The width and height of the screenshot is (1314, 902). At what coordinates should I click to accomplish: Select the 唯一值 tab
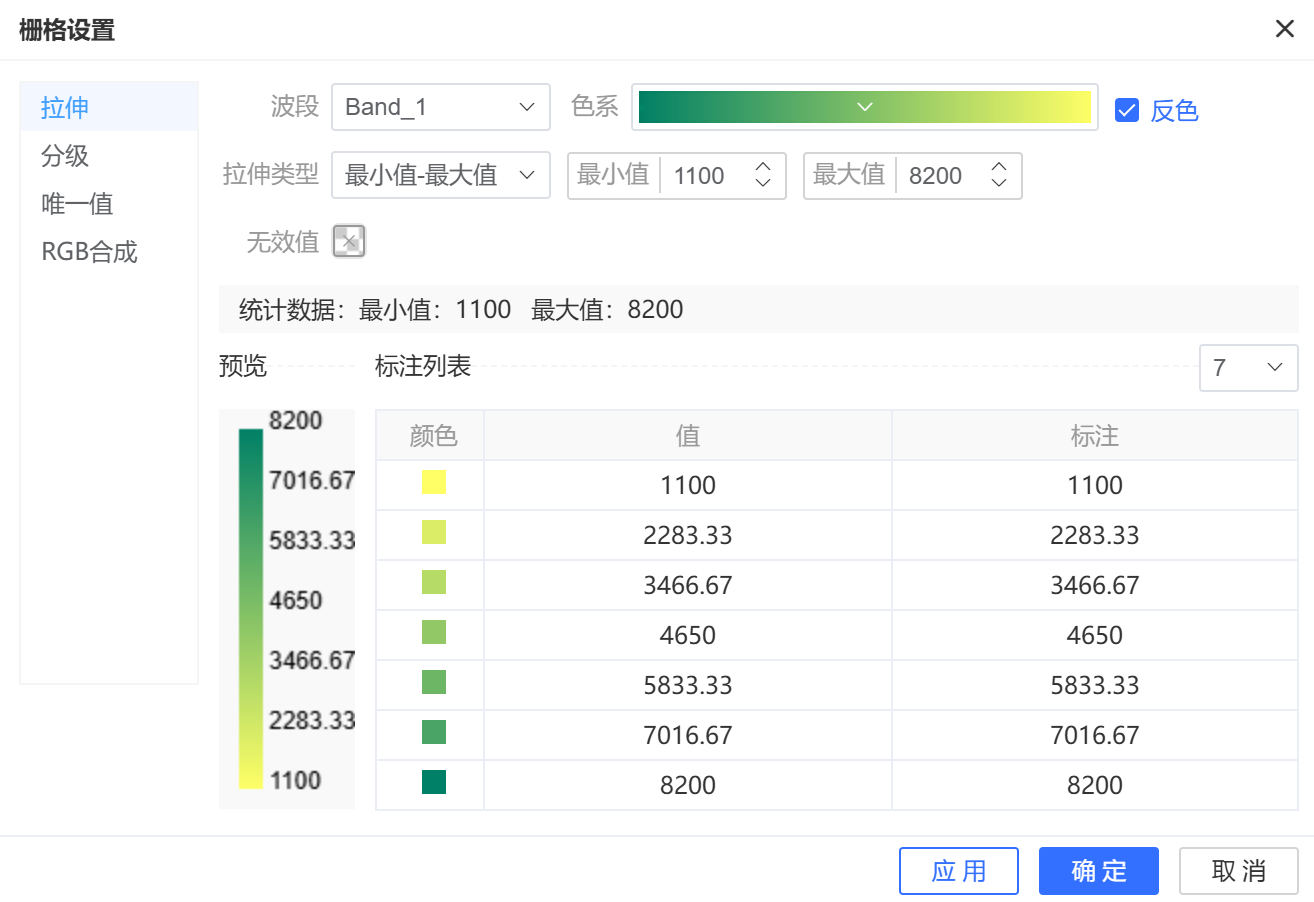(77, 204)
